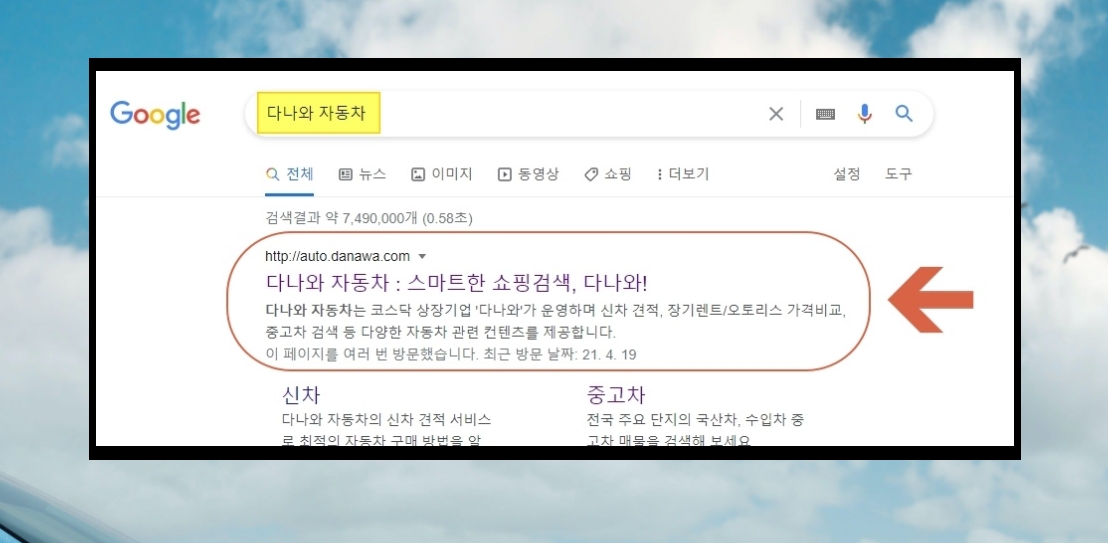Open 설정 search settings
The height and width of the screenshot is (543, 1108).
[x=847, y=174]
